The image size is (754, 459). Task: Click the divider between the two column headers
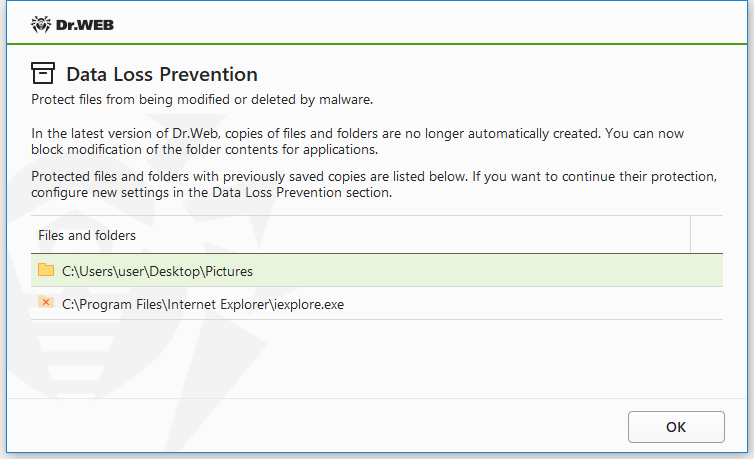691,235
